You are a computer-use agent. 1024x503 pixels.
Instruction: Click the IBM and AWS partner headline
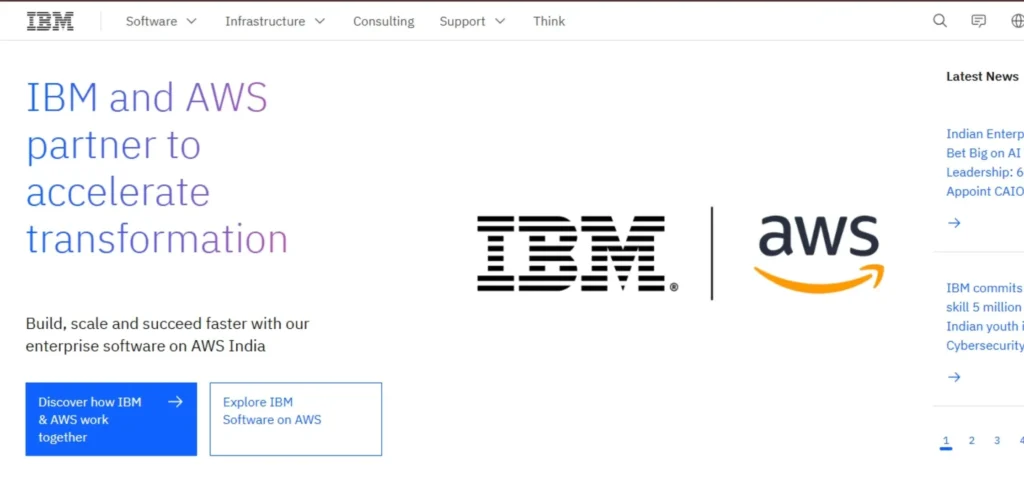157,168
